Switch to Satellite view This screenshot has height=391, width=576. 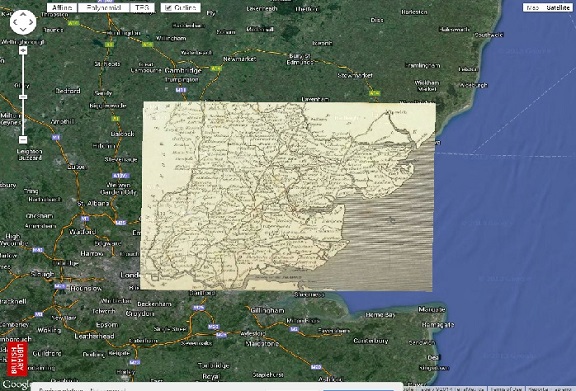(558, 7)
